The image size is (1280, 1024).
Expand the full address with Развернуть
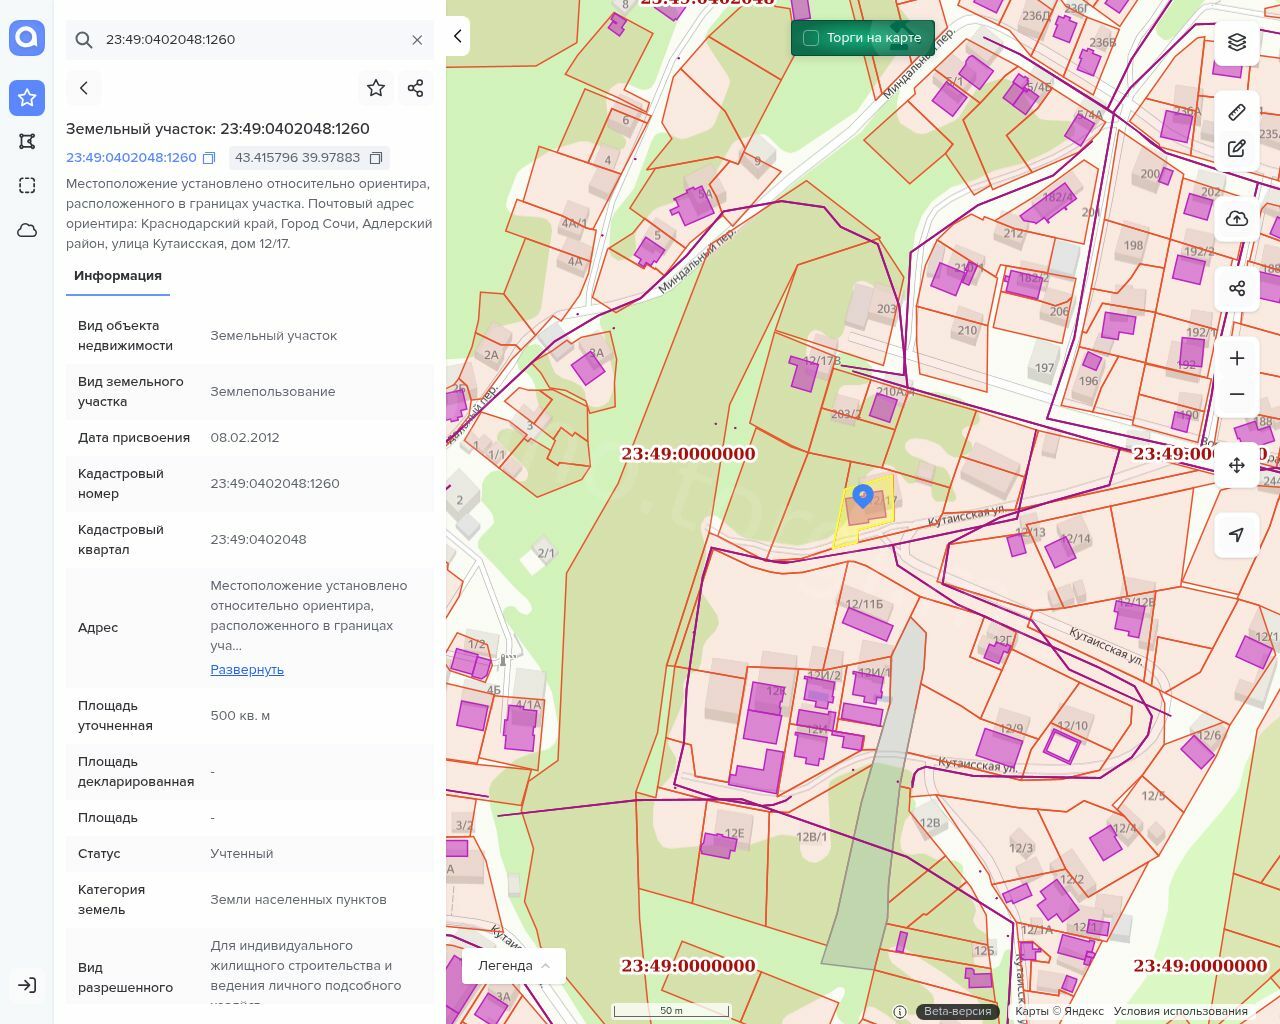point(247,669)
